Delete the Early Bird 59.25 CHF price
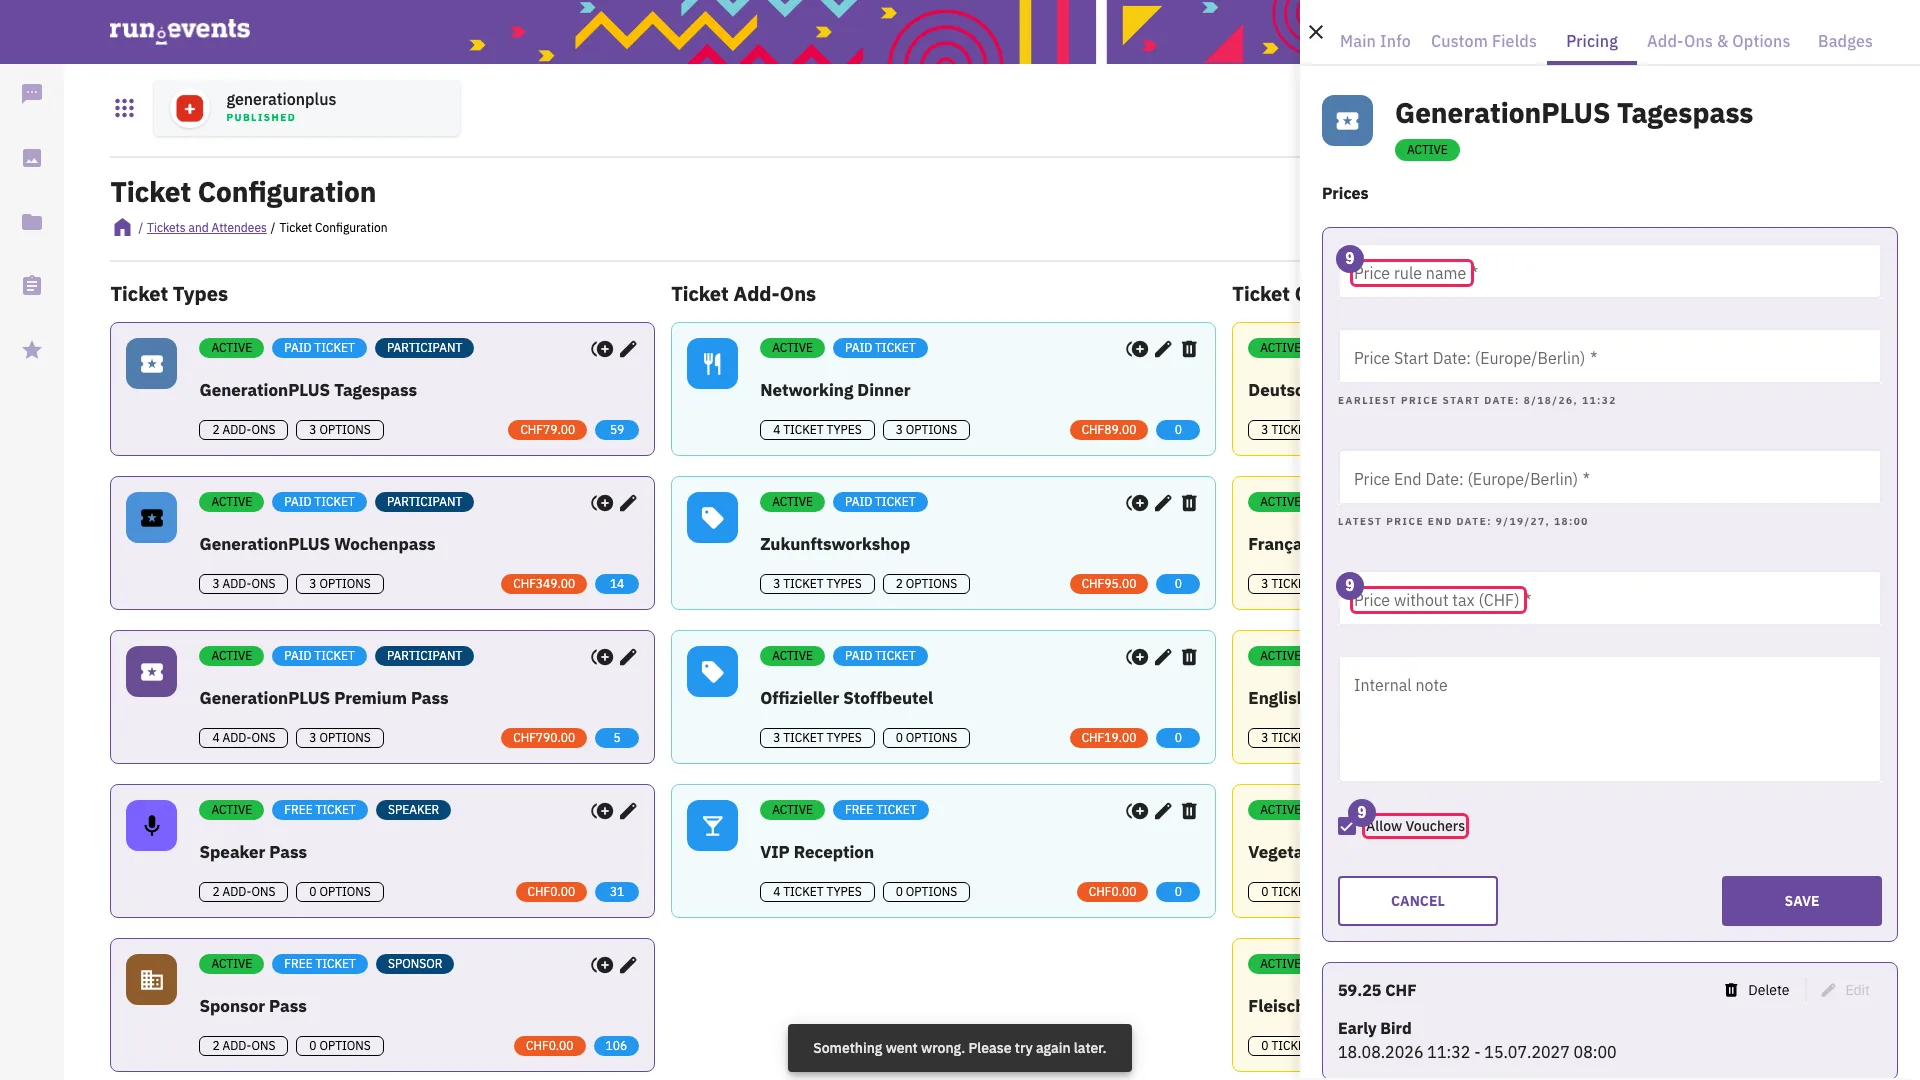This screenshot has height=1080, width=1920. pos(1757,990)
